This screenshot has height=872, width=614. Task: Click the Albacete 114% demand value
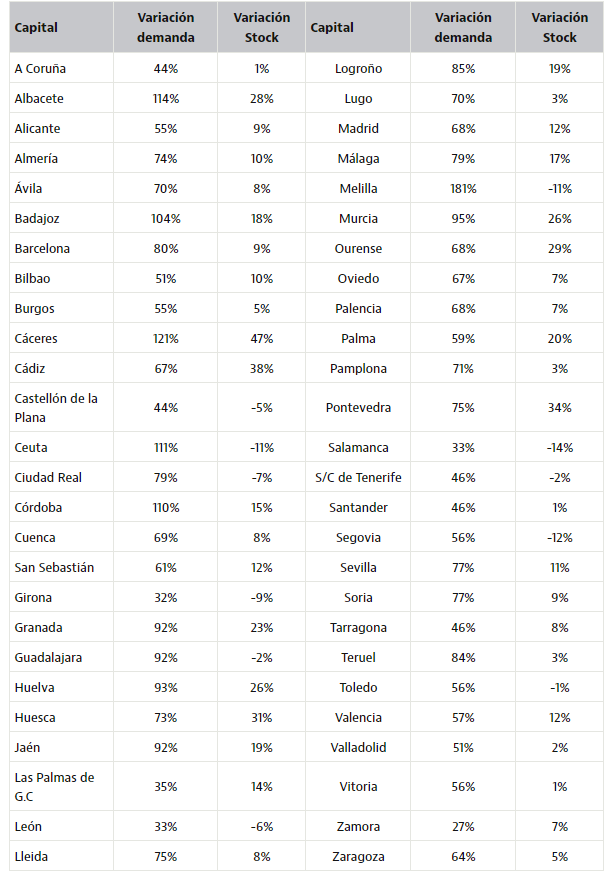[166, 98]
